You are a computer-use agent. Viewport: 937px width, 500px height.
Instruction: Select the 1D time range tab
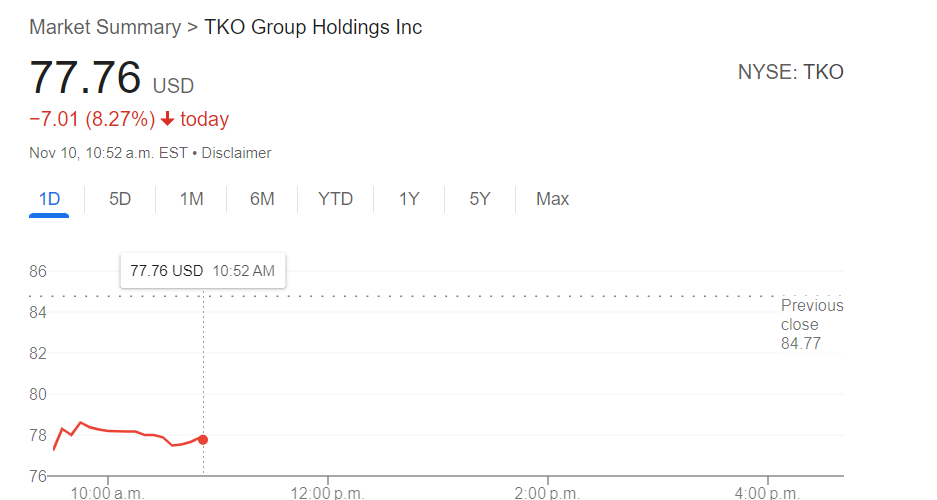coord(49,199)
